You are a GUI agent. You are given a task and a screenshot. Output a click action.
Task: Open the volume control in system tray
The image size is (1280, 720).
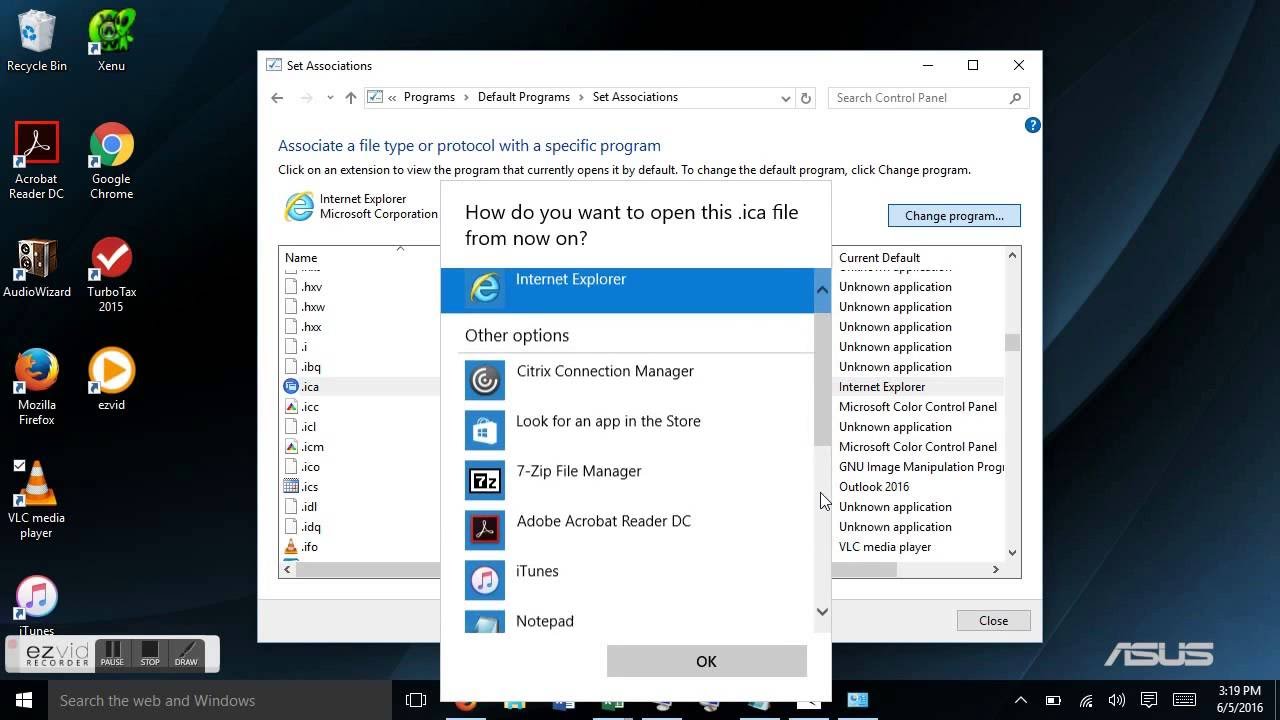[1116, 700]
